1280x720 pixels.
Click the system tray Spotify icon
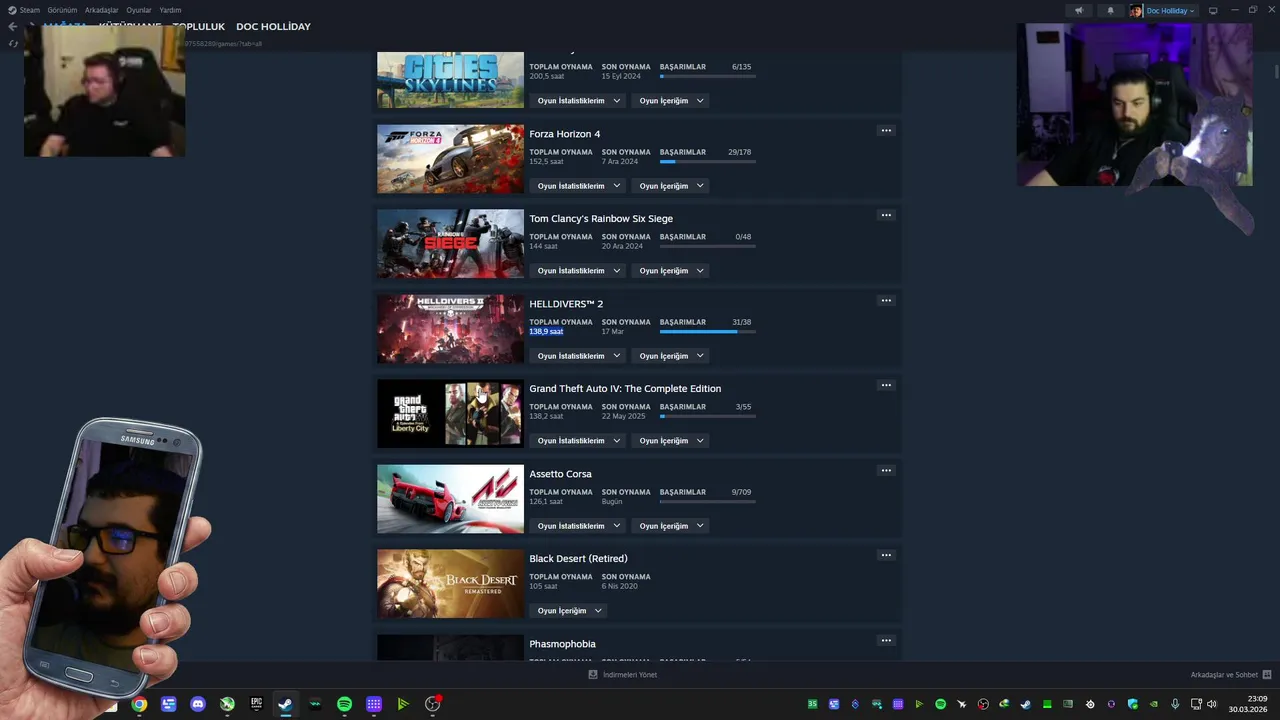tap(940, 704)
